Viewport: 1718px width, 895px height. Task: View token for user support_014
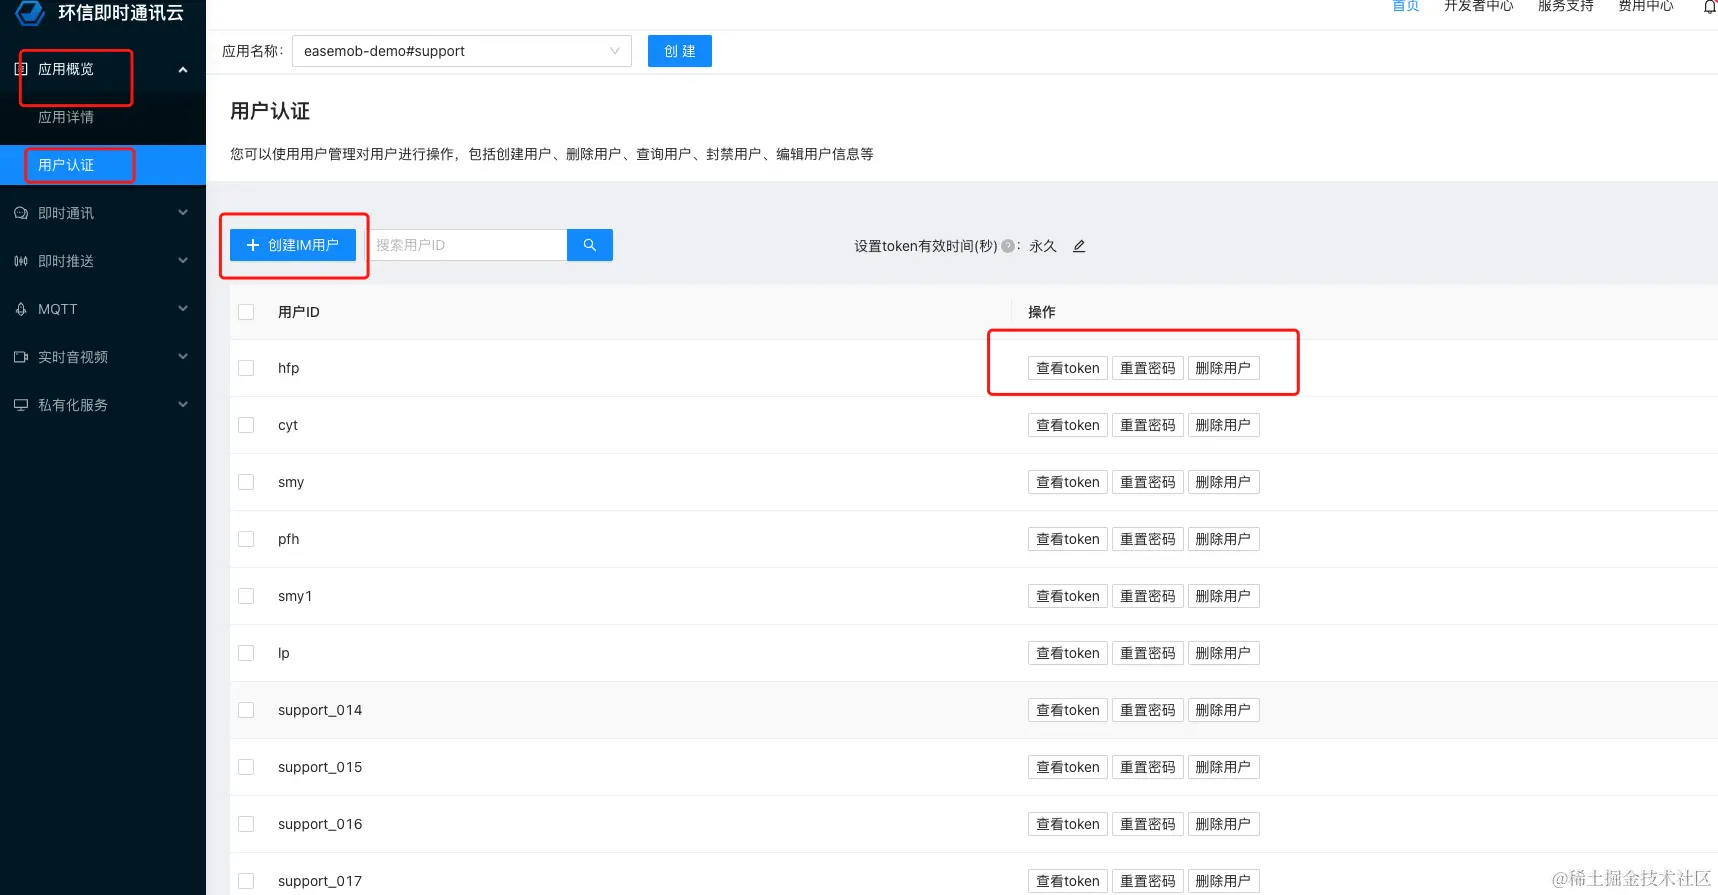pyautogui.click(x=1068, y=710)
